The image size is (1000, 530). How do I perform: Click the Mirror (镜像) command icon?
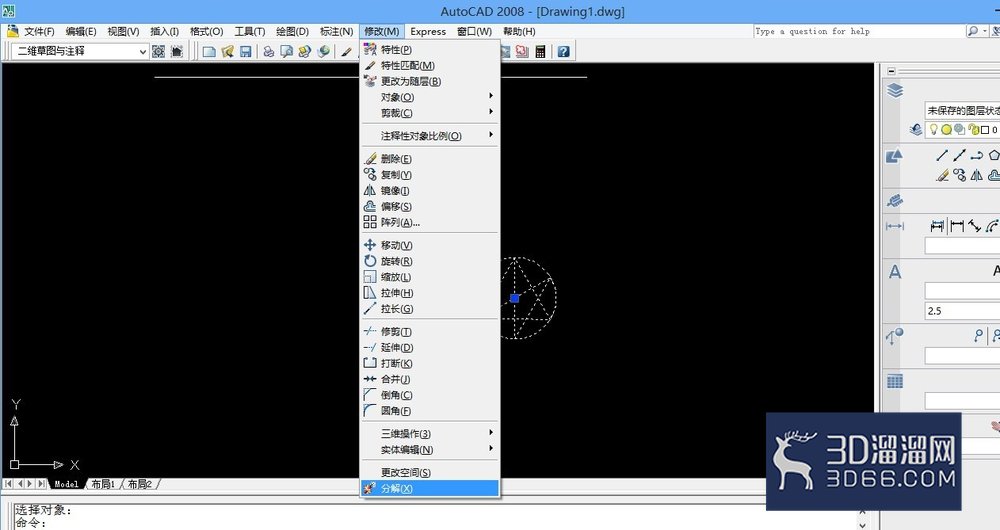coord(370,190)
